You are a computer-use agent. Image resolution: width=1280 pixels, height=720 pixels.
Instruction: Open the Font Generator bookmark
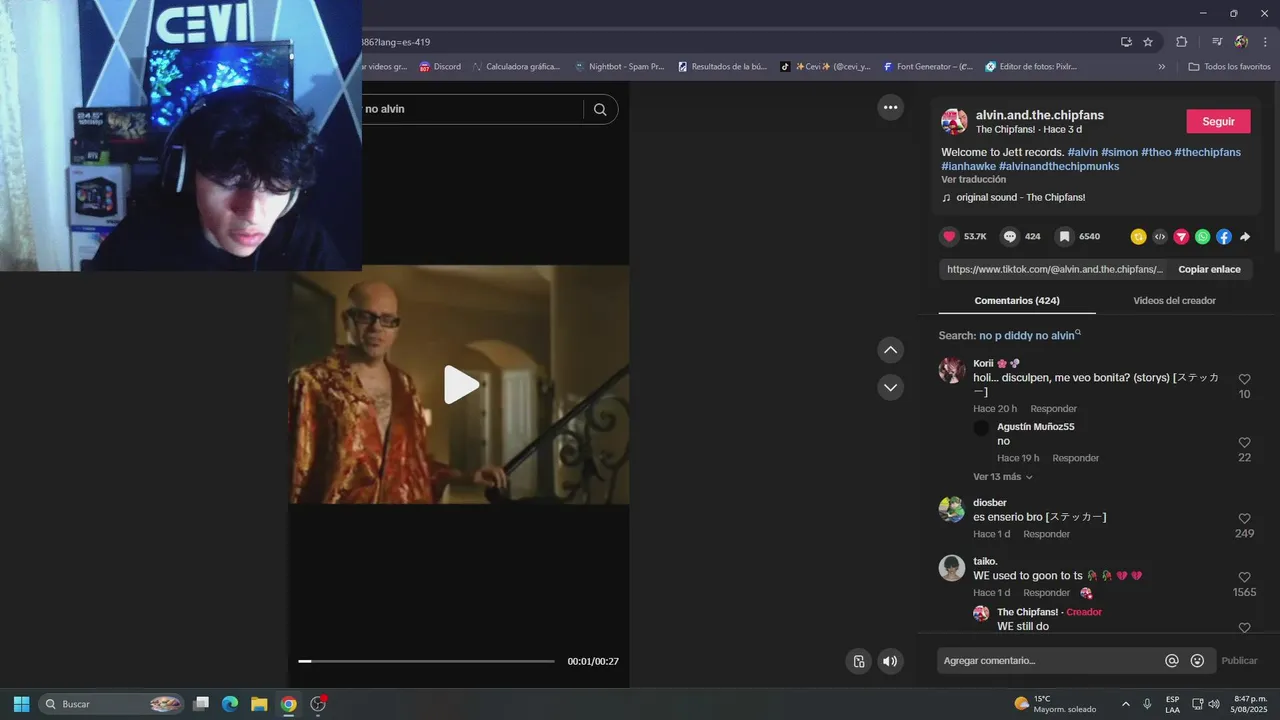point(928,67)
